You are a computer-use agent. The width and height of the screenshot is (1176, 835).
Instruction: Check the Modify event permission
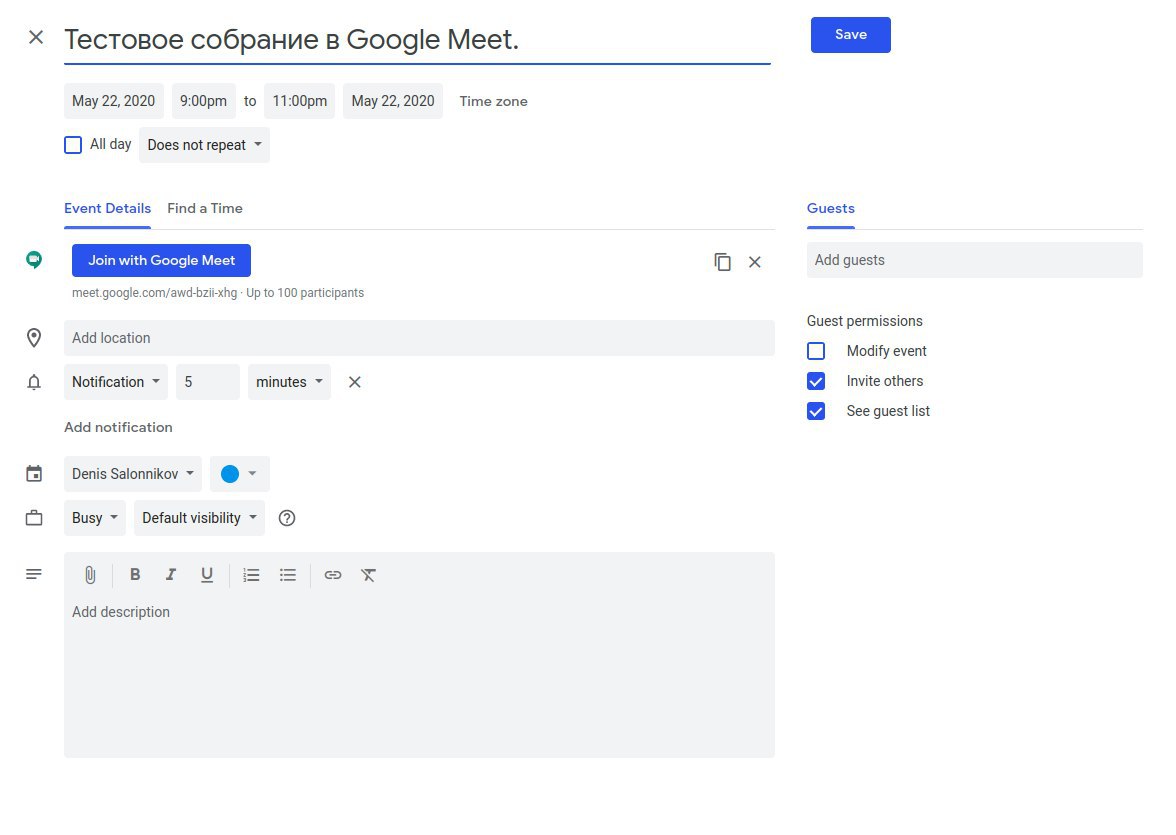tap(816, 351)
